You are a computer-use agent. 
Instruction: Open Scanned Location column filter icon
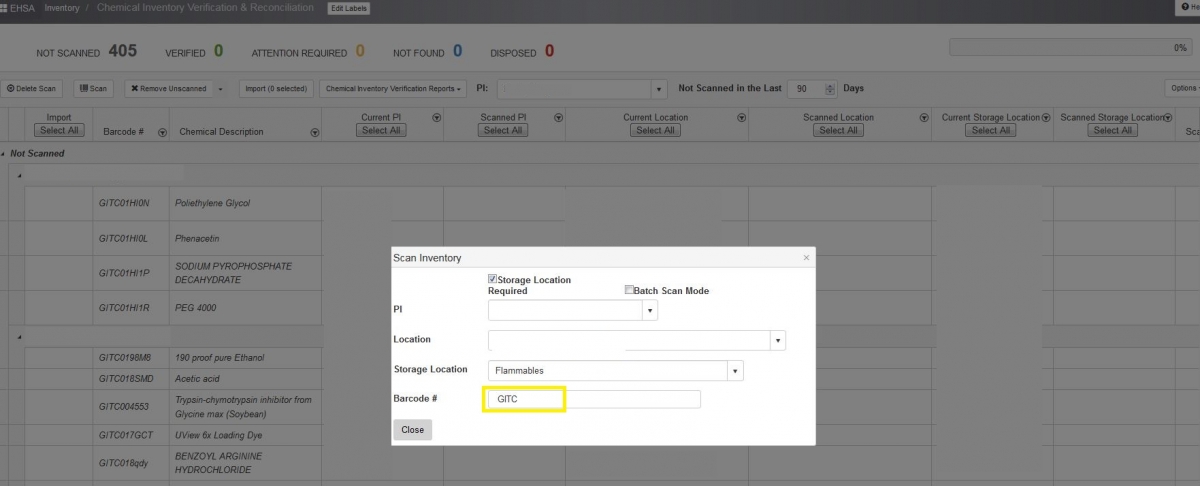point(924,118)
